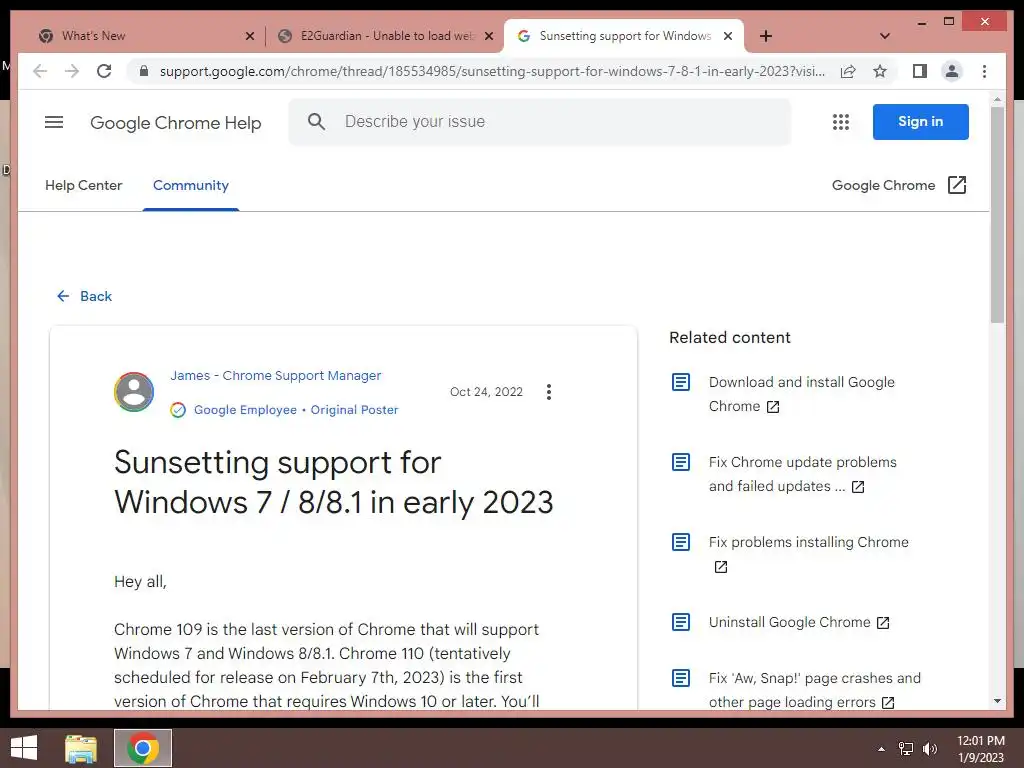Click the Describe your issue search field
This screenshot has width=1024, height=768.
539,121
